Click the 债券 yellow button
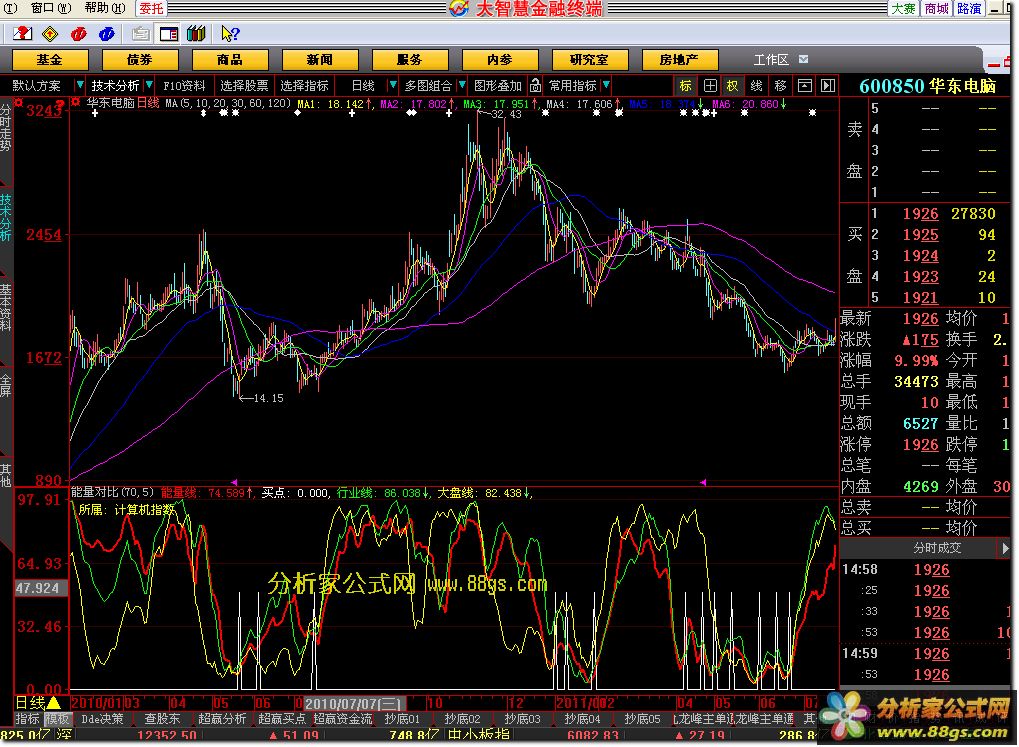Viewport: 1019px width, 747px height. (x=140, y=59)
